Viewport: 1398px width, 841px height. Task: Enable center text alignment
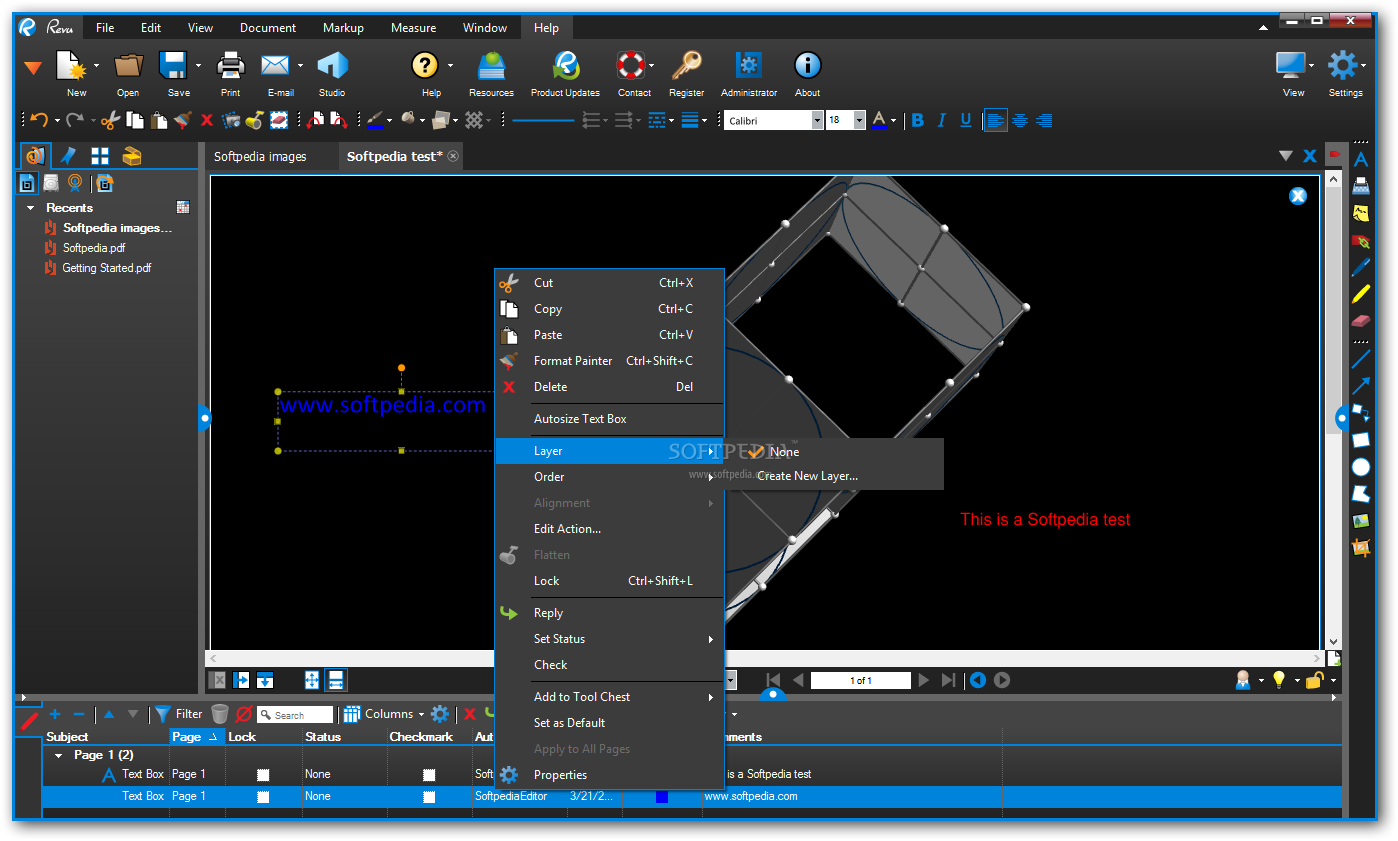tap(1020, 120)
